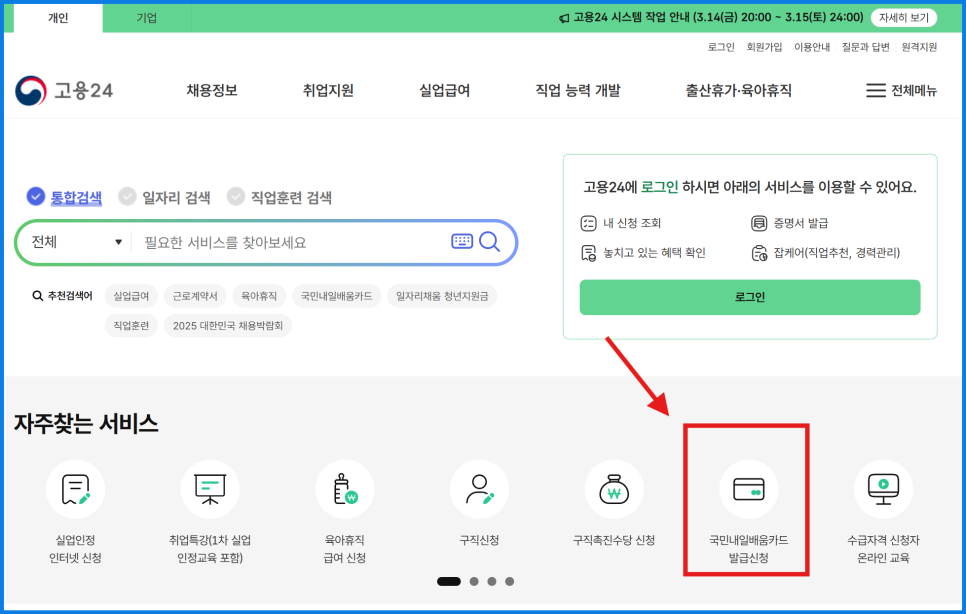
Task: Open the 채용정보 menu
Action: [x=212, y=91]
